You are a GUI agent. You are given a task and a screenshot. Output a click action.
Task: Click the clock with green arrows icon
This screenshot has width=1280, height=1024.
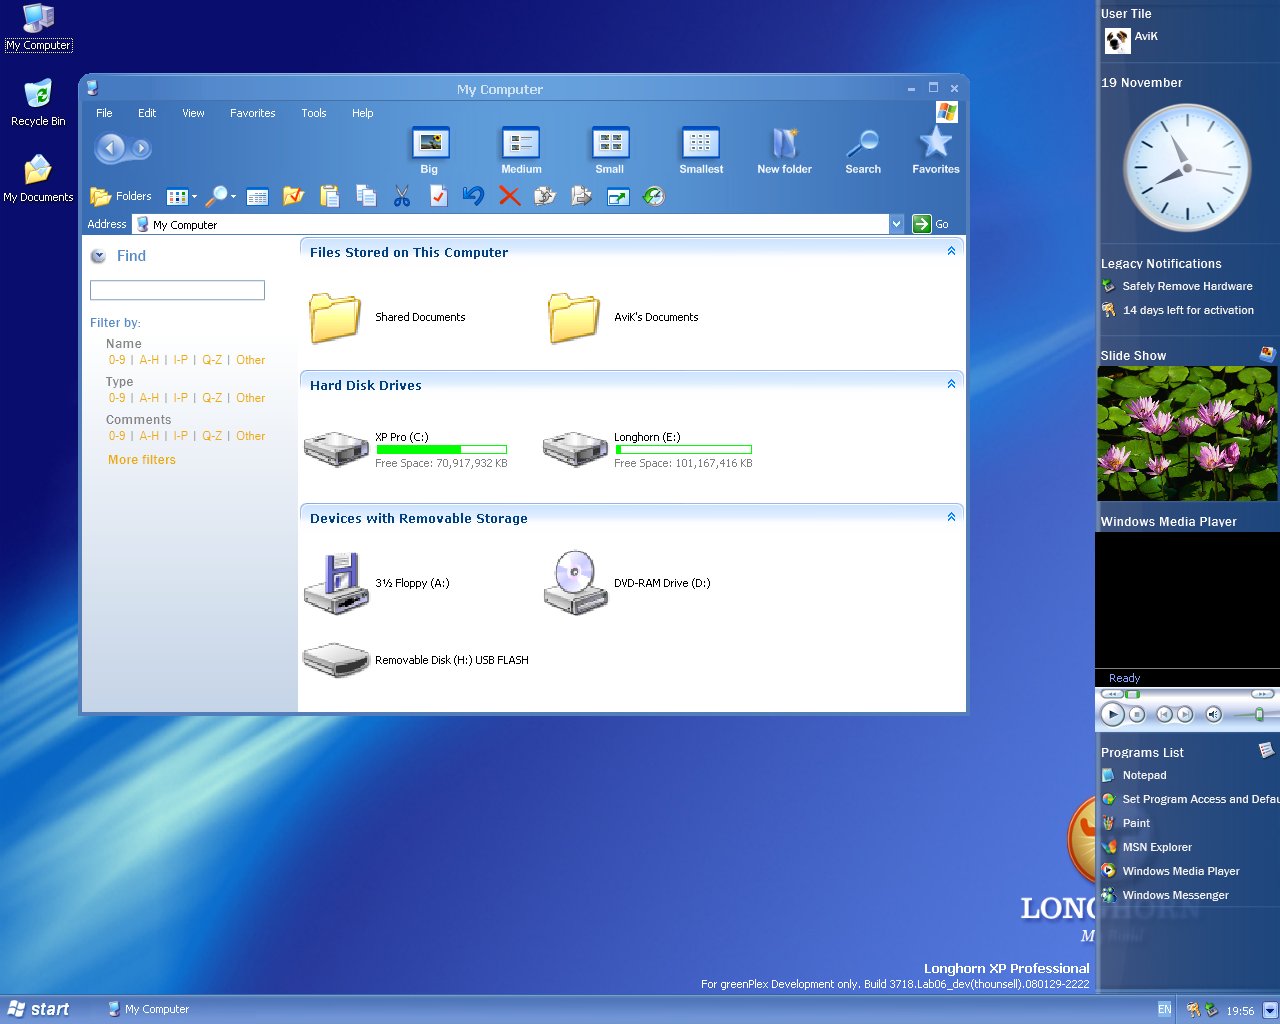point(654,196)
